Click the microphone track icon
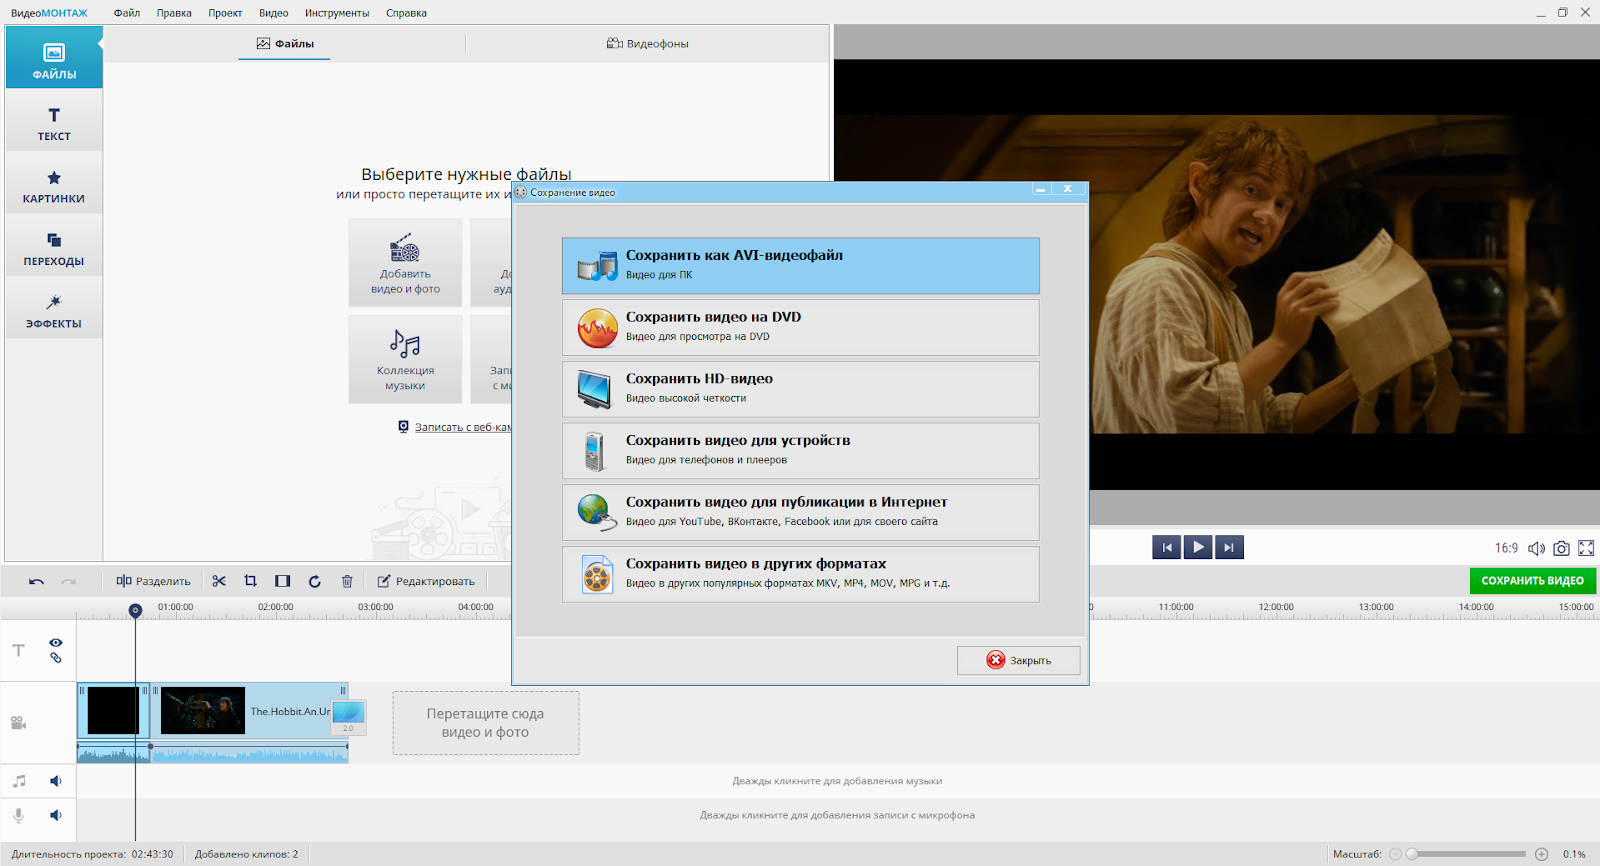Screen dimensions: 1600x866 coord(18,815)
